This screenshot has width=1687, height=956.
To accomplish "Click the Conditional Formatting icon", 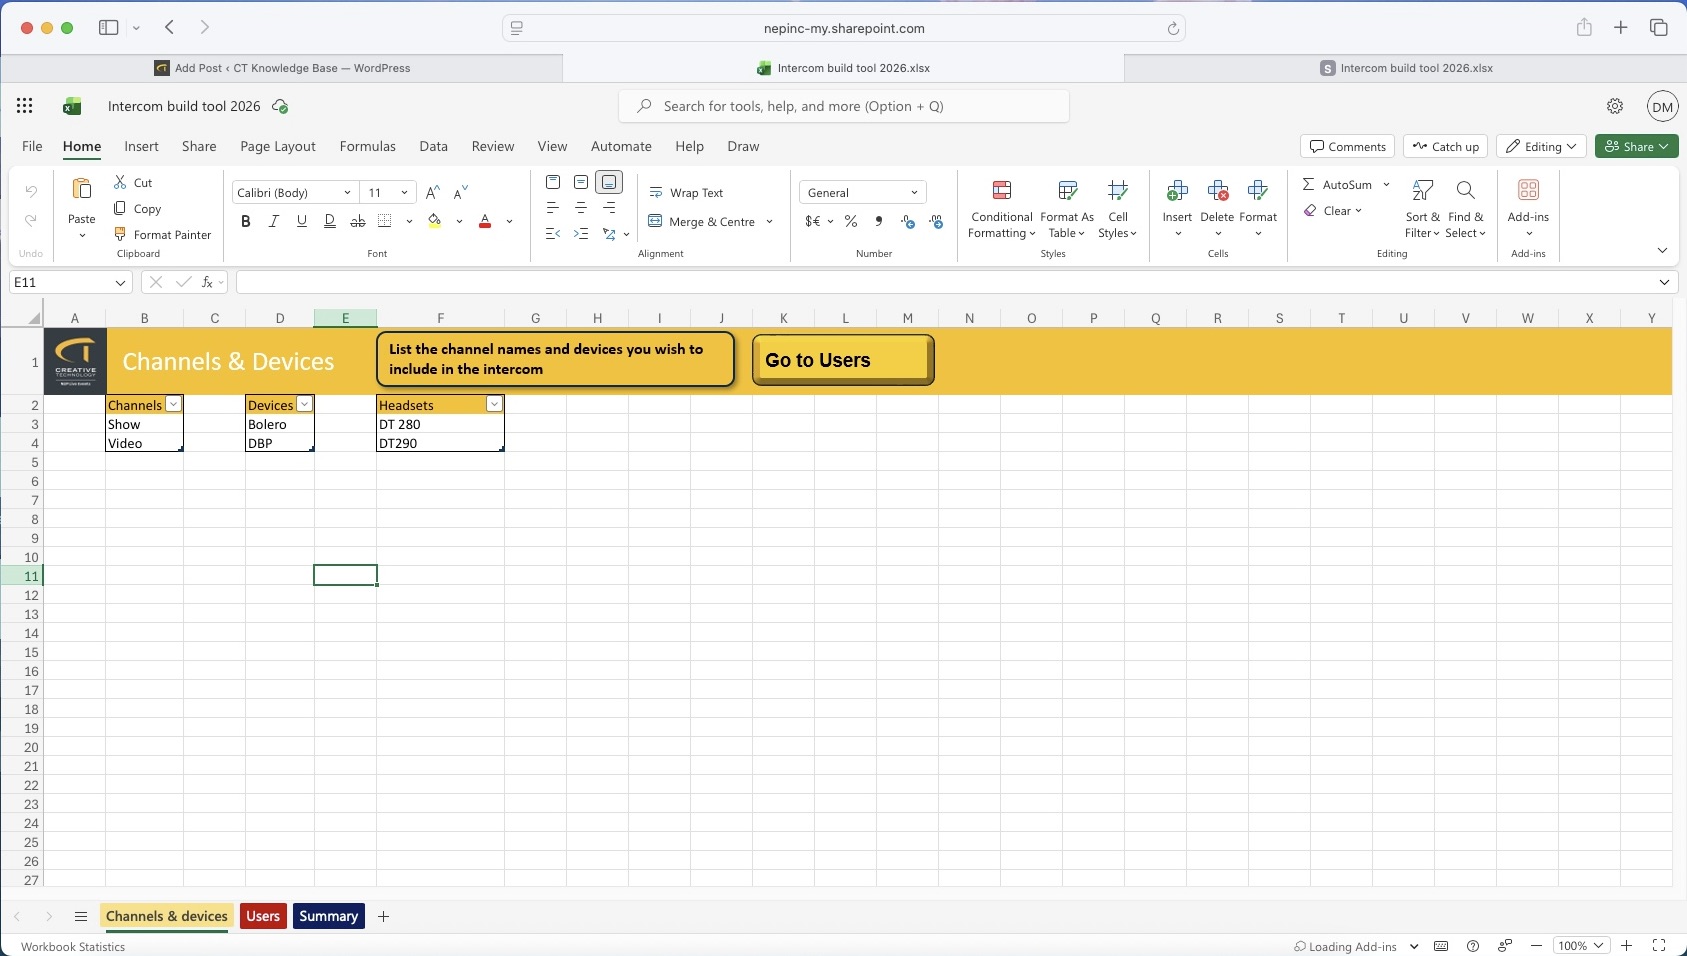I will click(1001, 190).
